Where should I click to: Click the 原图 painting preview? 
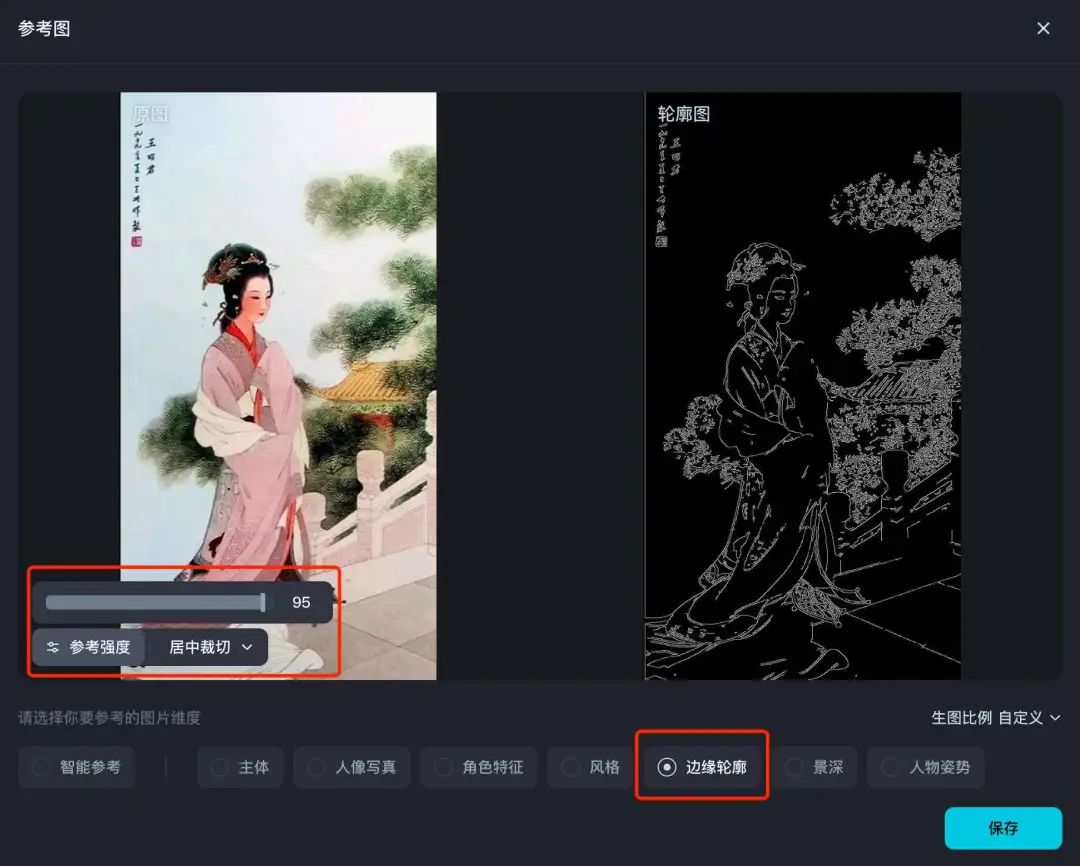click(x=278, y=386)
